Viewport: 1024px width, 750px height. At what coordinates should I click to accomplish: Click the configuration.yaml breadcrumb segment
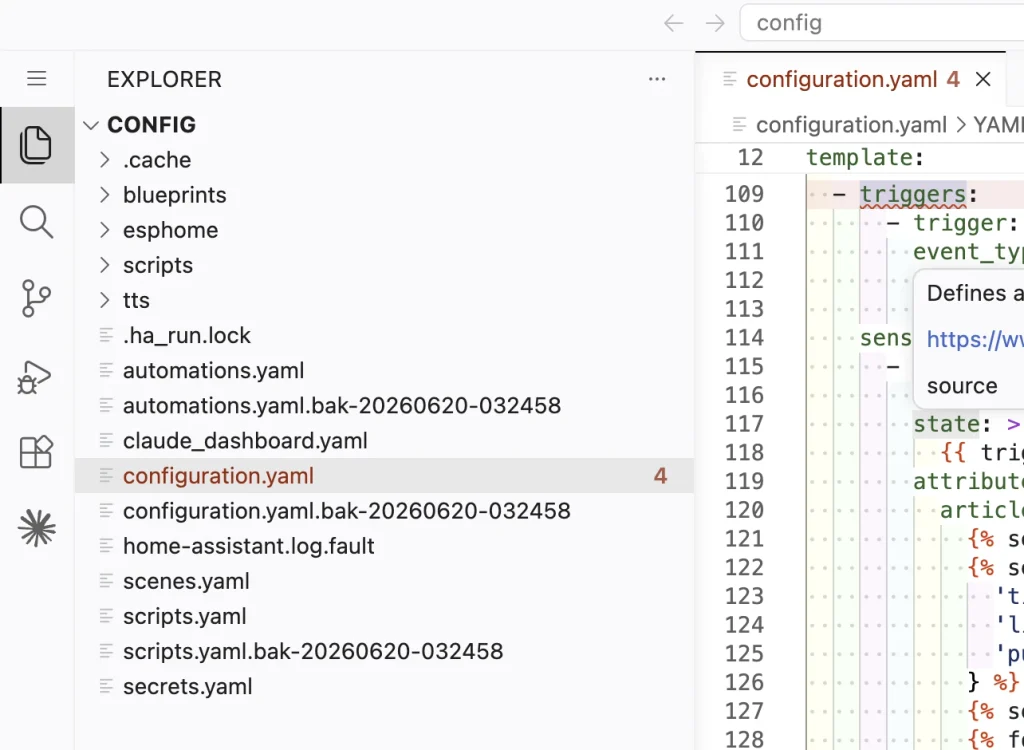pos(851,125)
